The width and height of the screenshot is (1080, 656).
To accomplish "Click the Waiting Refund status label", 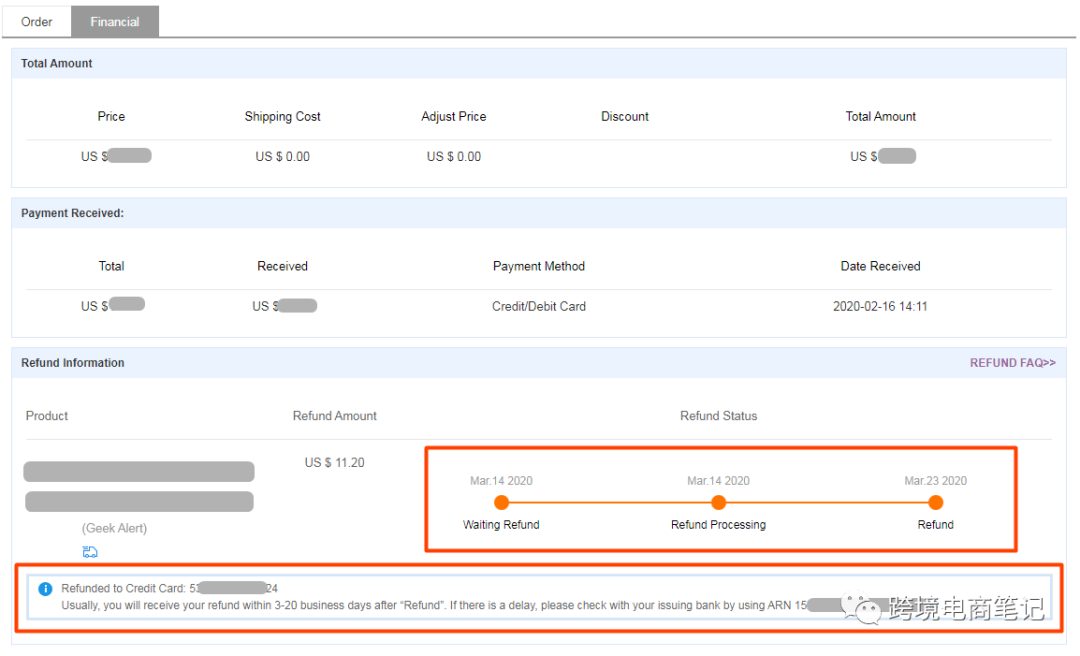I will coord(501,524).
